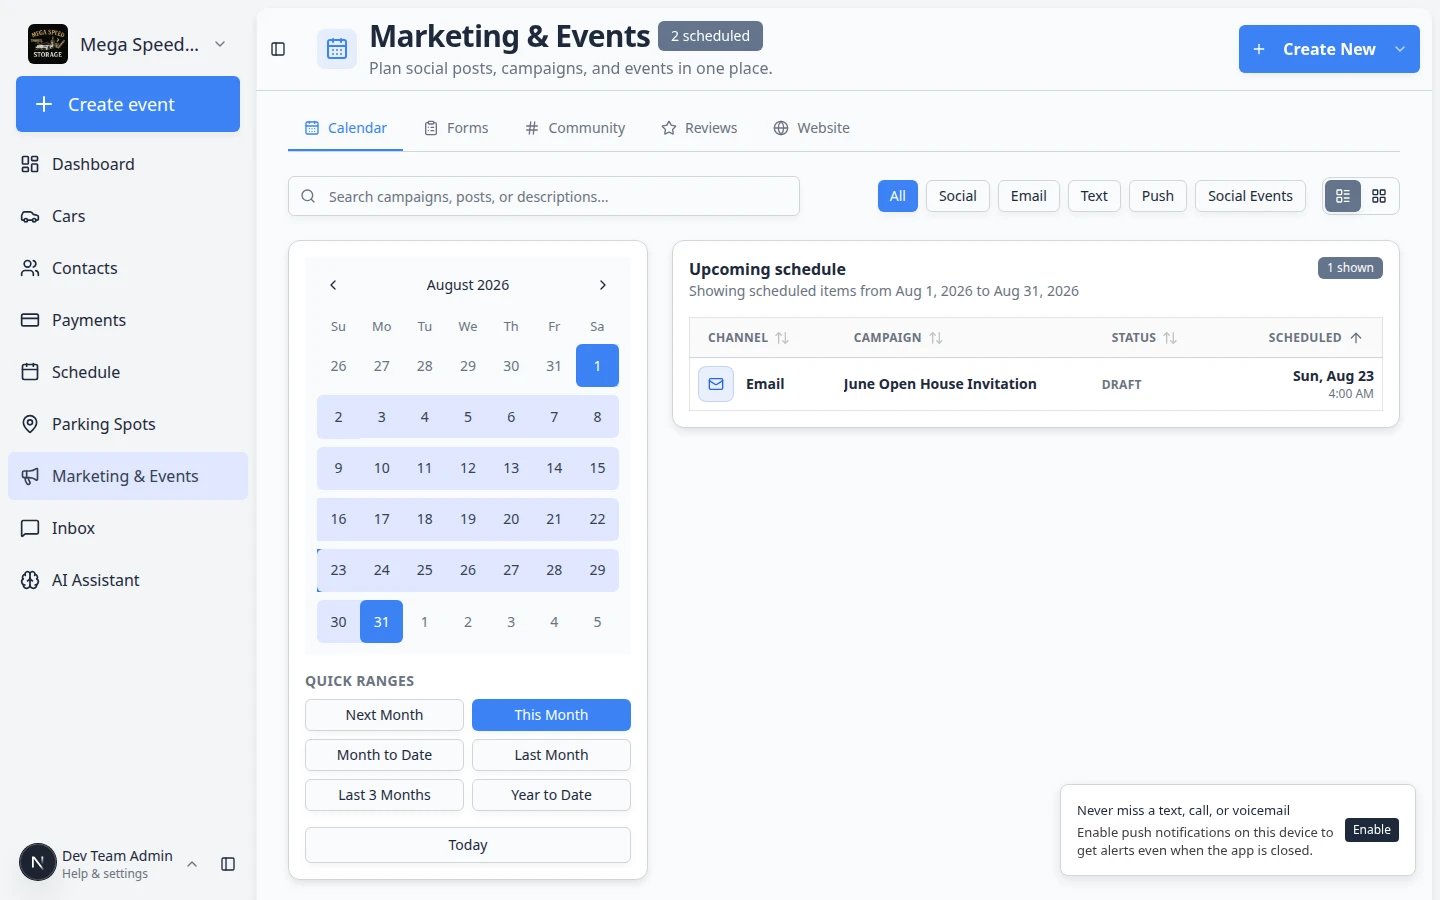
Task: Select the Next Month quick range
Action: pyautogui.click(x=384, y=715)
